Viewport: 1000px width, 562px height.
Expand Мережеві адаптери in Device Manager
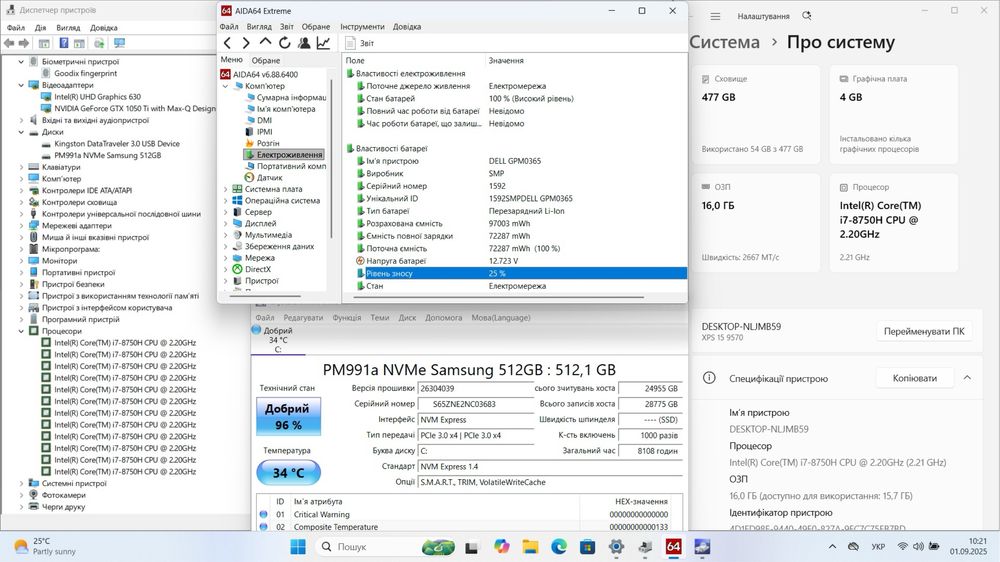click(21, 226)
